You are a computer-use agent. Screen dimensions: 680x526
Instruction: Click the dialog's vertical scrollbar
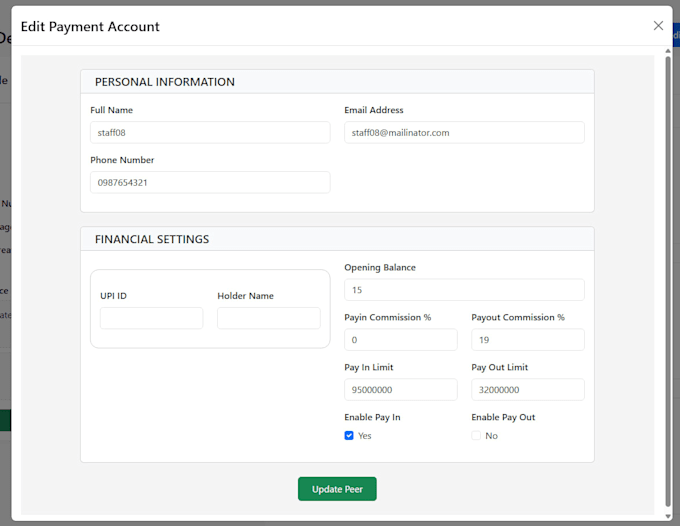[668, 281]
